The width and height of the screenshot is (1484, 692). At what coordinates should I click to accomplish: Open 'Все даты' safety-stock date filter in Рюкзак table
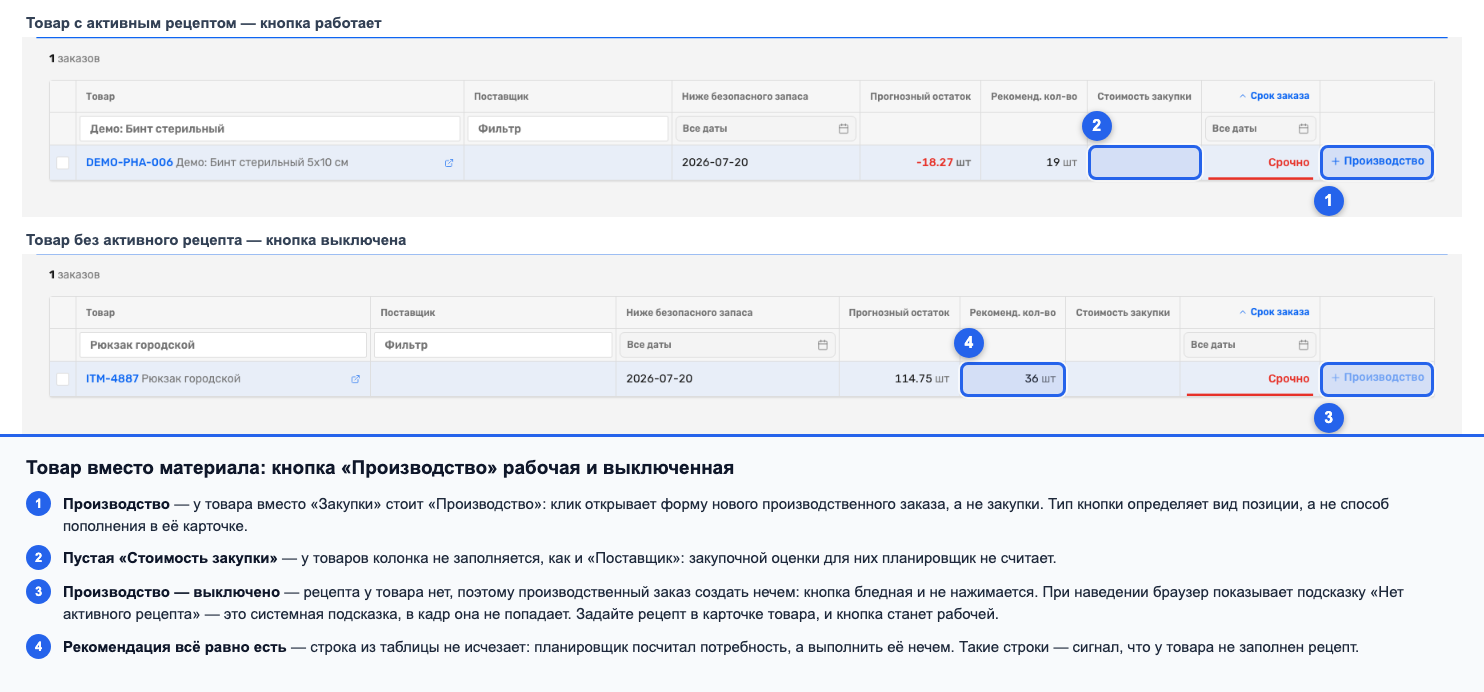727,345
